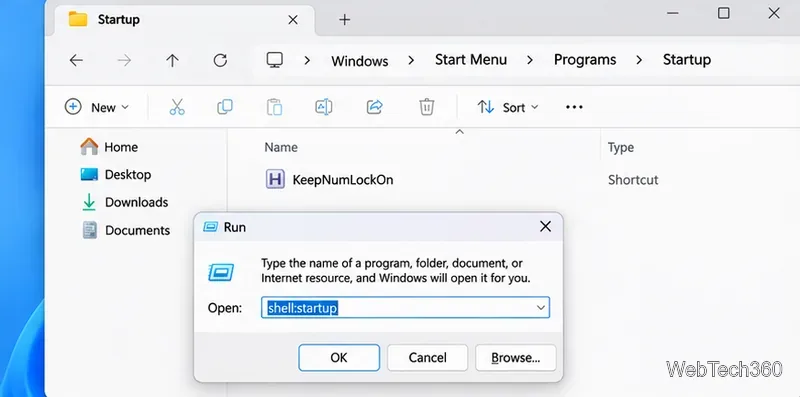
Task: Click the Home icon in sidebar
Action: [89, 146]
